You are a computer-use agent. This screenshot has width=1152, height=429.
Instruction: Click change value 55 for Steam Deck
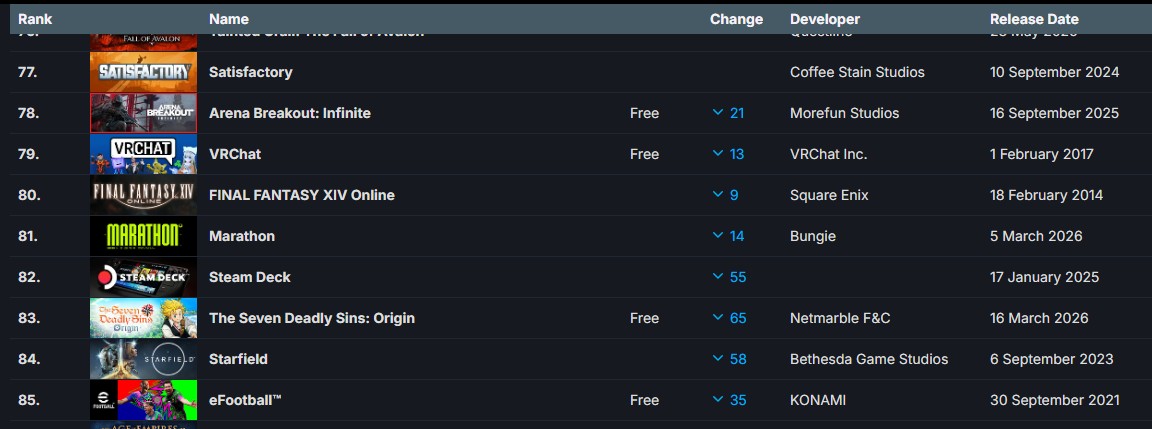tap(738, 278)
